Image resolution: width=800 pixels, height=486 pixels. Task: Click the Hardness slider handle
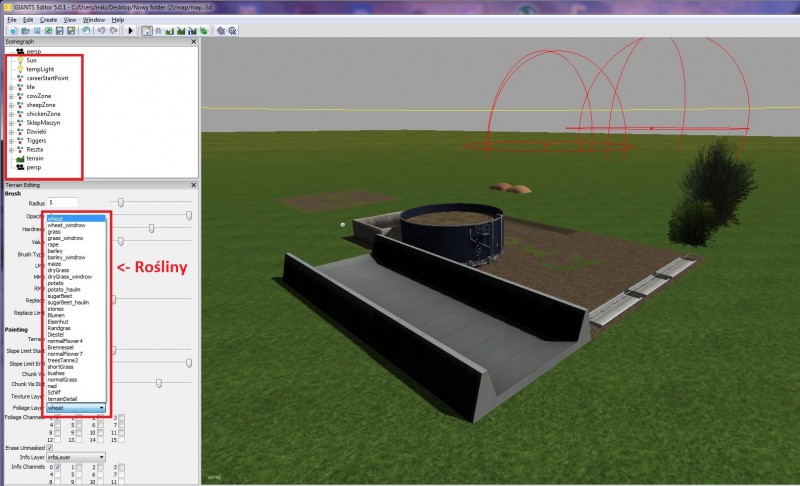152,228
